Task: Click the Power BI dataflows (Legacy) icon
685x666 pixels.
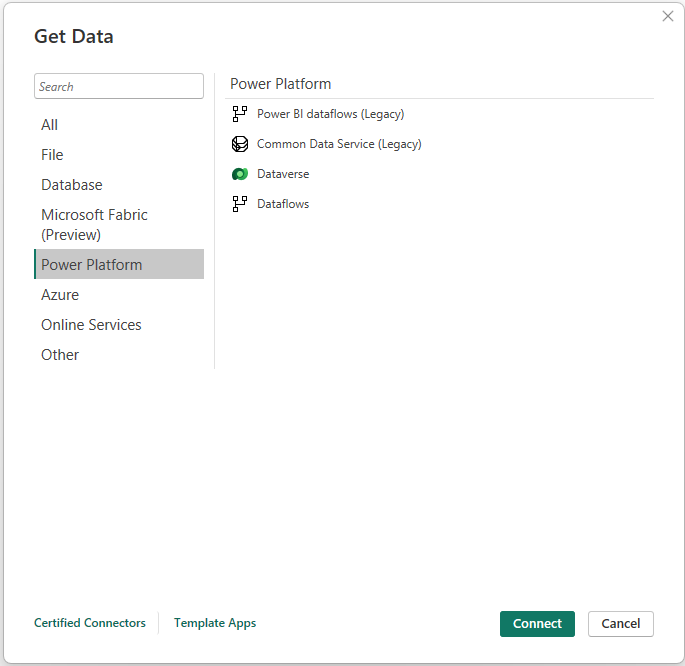Action: tap(239, 114)
